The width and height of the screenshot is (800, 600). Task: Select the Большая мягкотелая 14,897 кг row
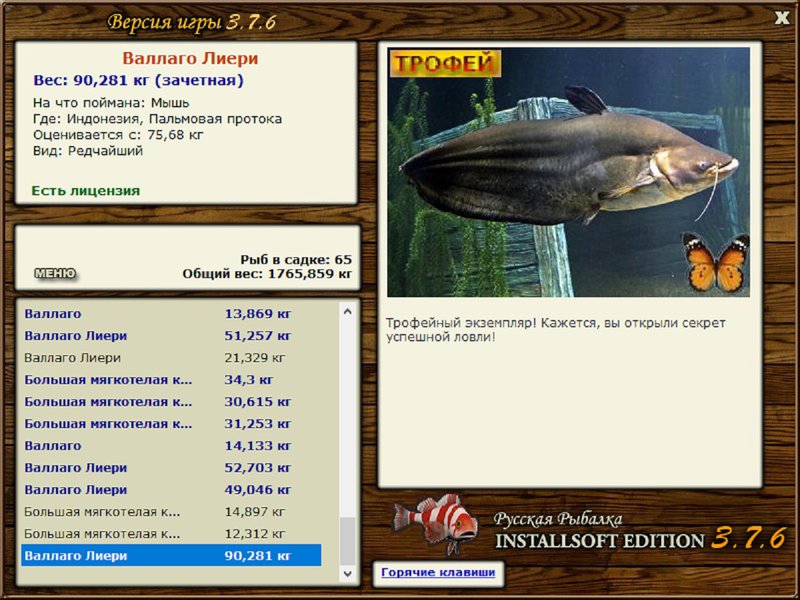pyautogui.click(x=171, y=511)
